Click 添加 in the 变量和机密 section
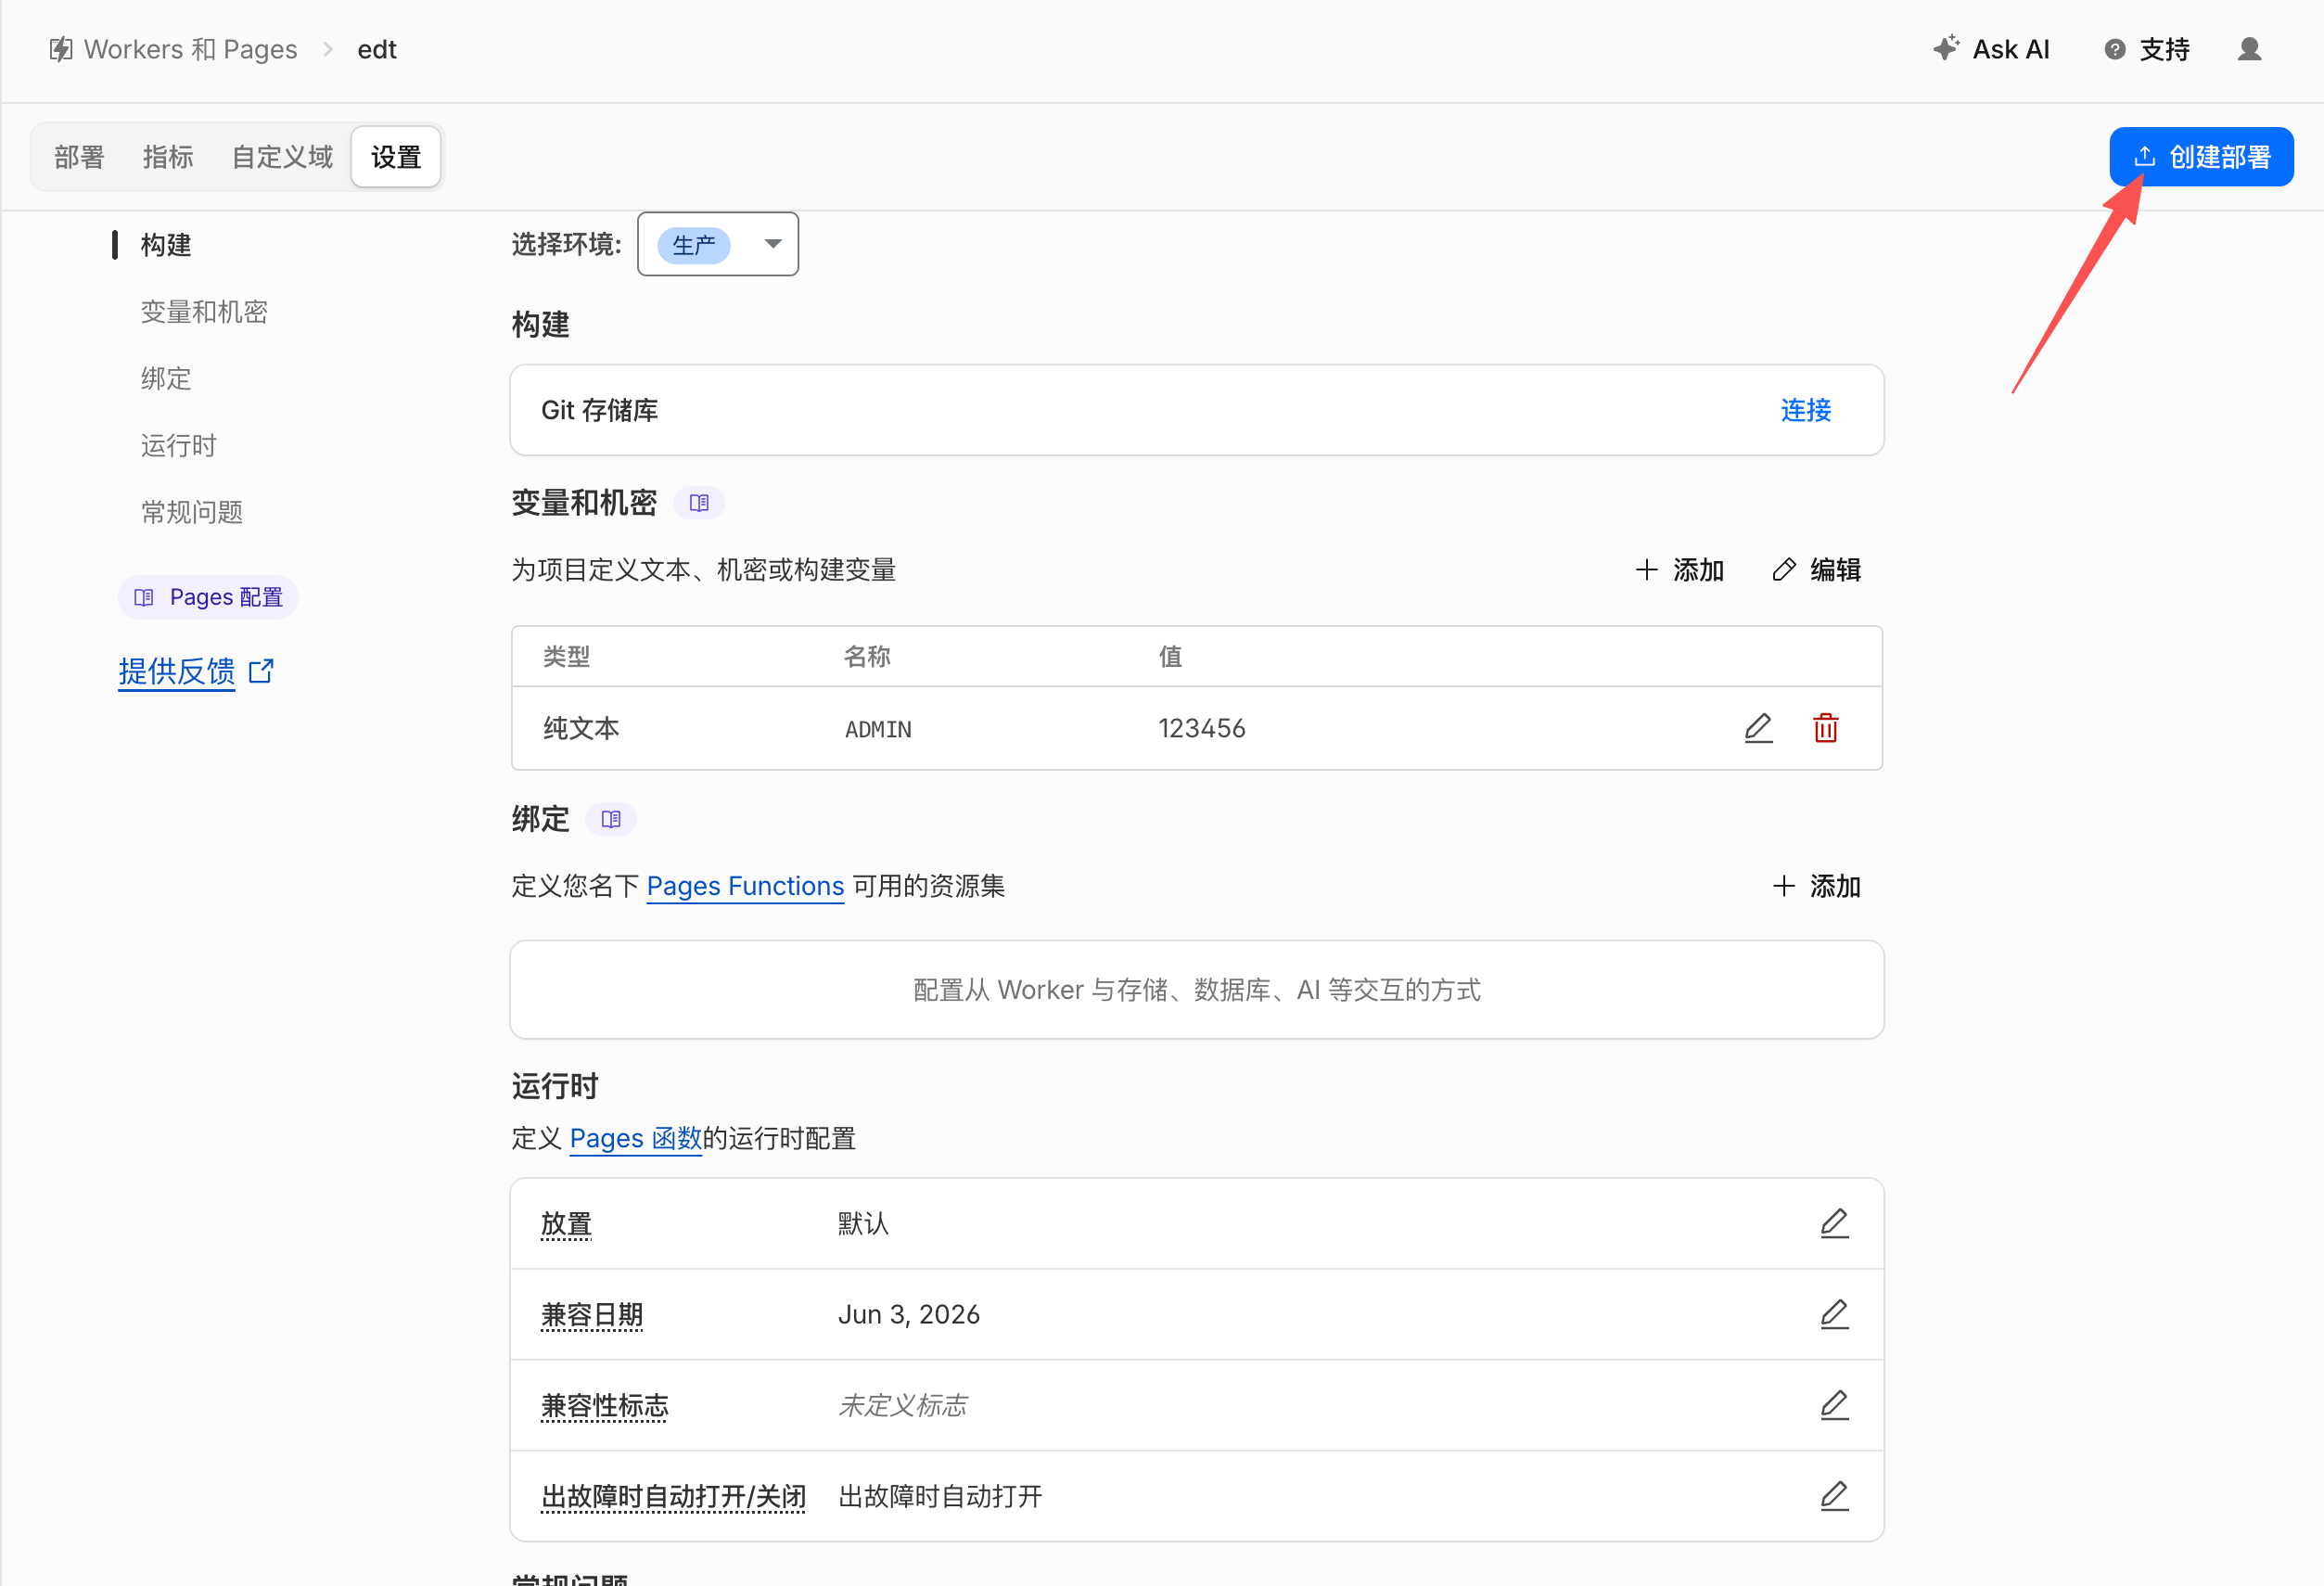Viewport: 2324px width, 1586px height. coord(1679,570)
